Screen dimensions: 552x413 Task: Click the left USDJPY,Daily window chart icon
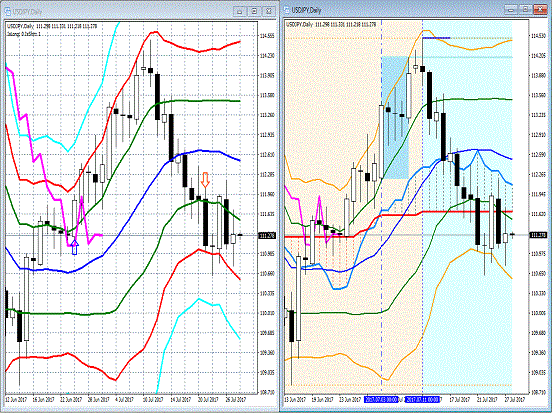pyautogui.click(x=8, y=11)
